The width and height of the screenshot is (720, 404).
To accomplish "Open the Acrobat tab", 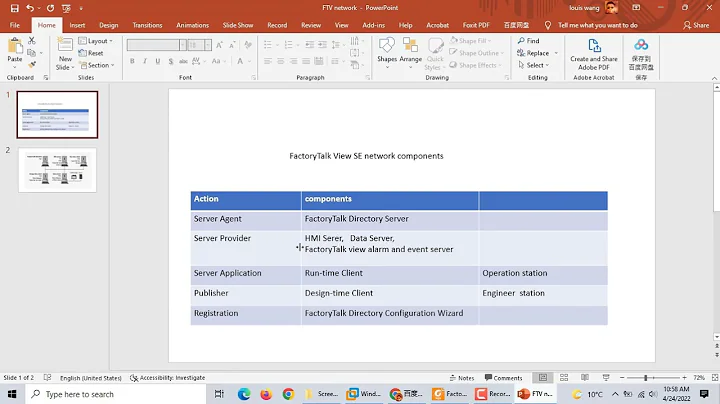I will point(438,25).
